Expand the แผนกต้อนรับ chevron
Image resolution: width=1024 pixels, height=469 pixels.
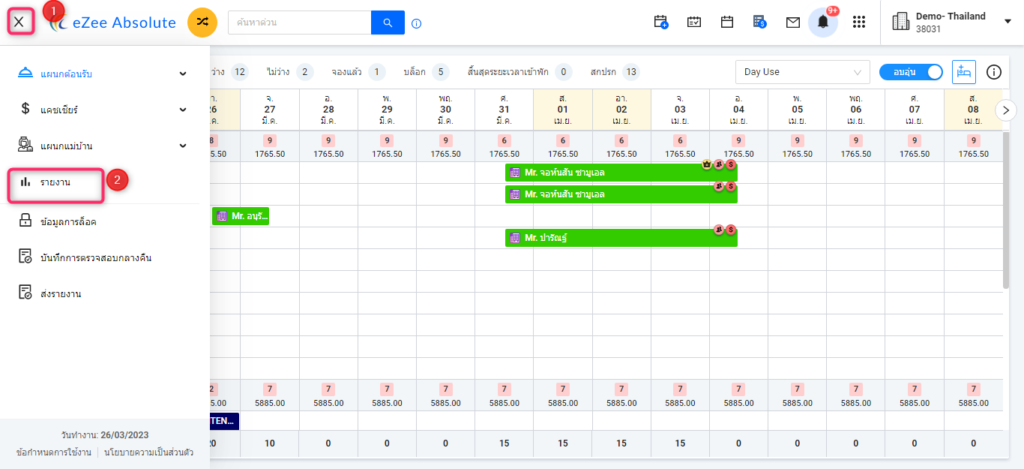(183, 73)
